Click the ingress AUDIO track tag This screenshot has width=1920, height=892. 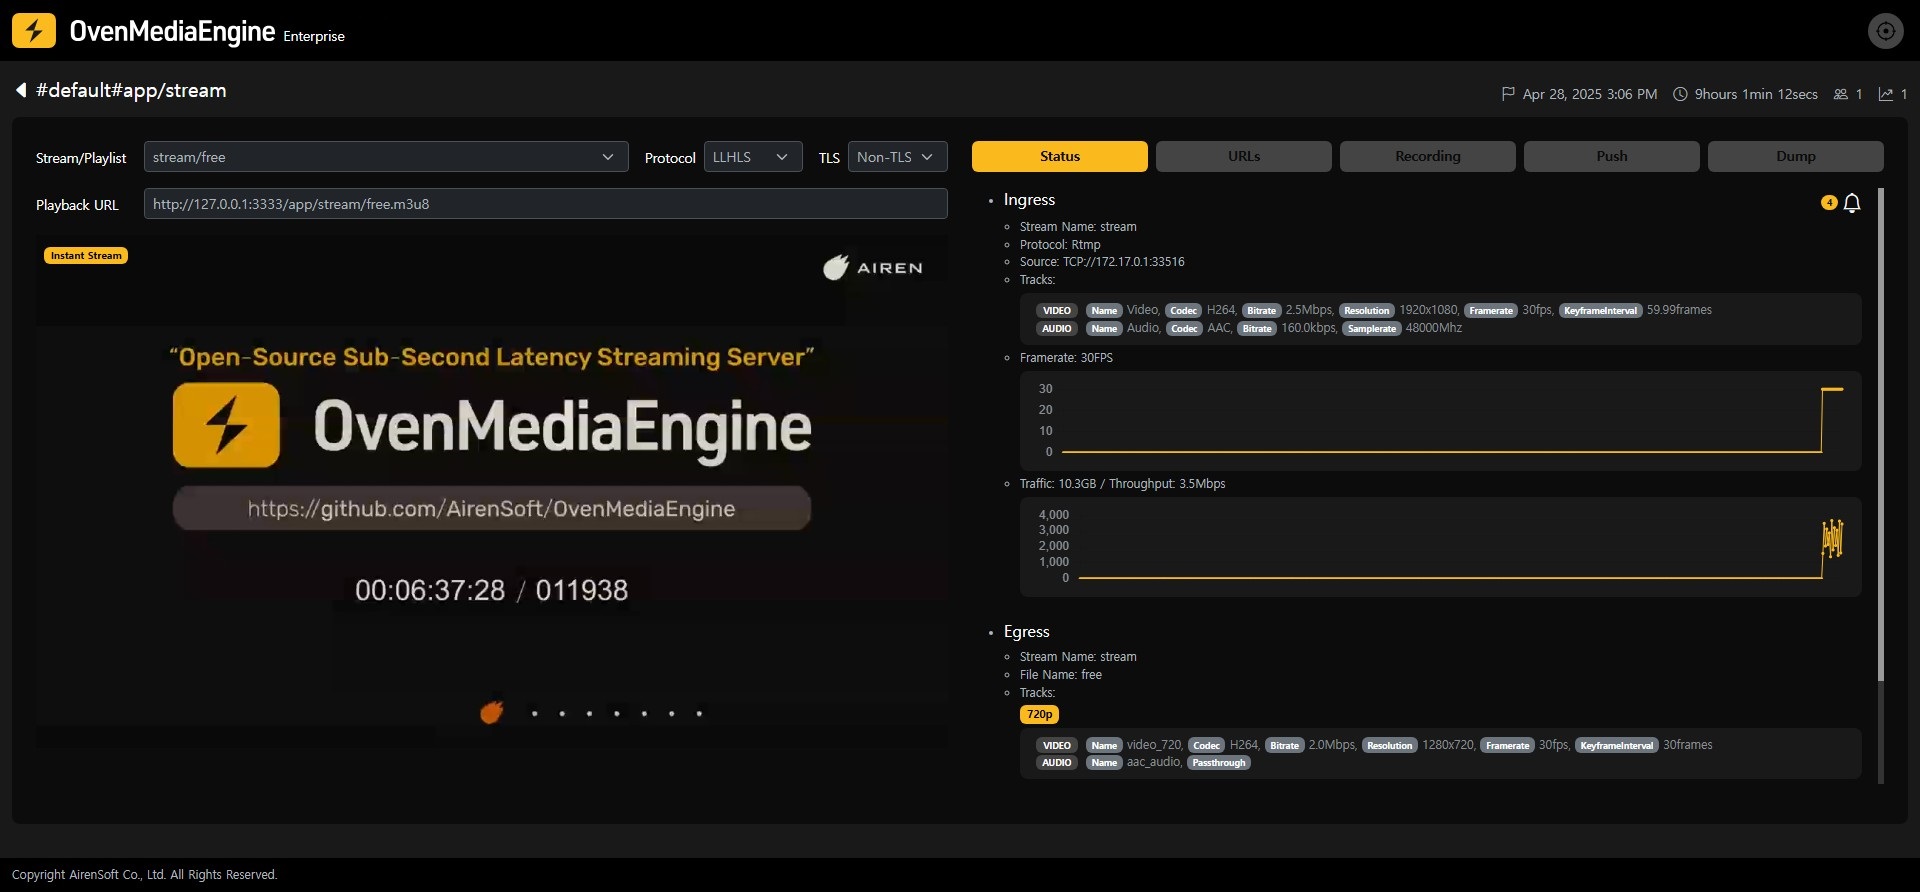pyautogui.click(x=1057, y=328)
